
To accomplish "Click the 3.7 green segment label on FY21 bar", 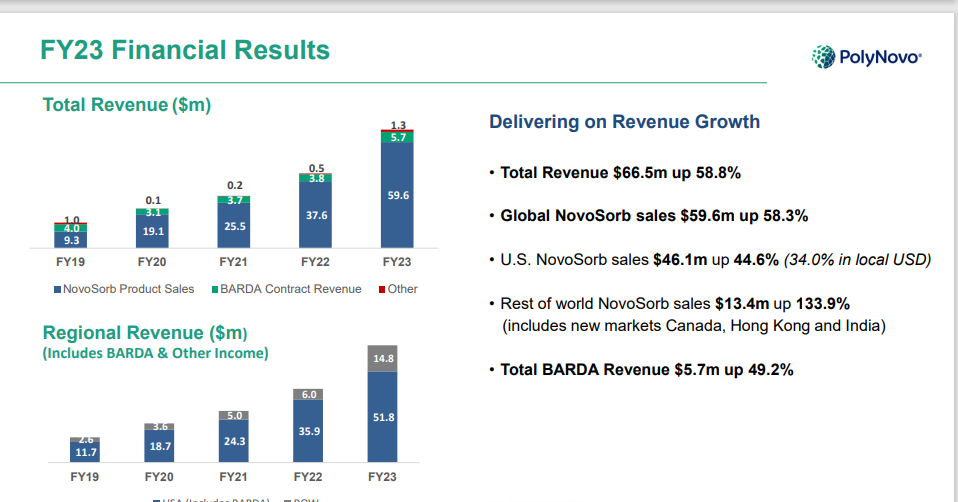I will click(235, 200).
